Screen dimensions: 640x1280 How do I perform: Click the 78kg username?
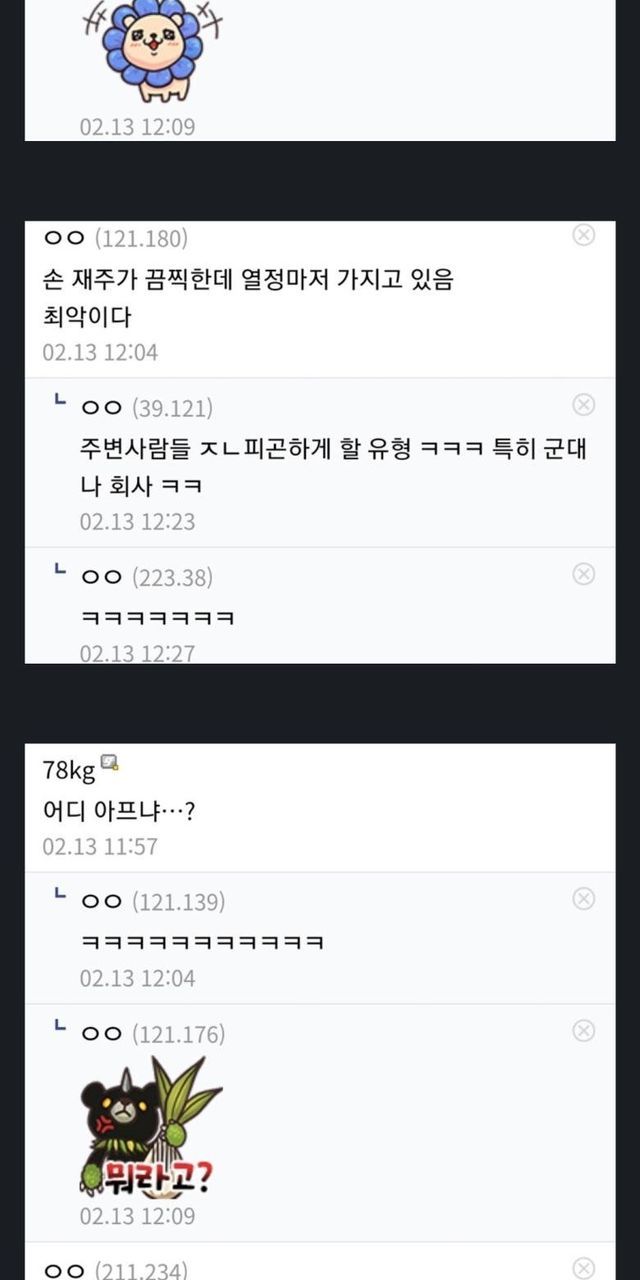click(69, 770)
